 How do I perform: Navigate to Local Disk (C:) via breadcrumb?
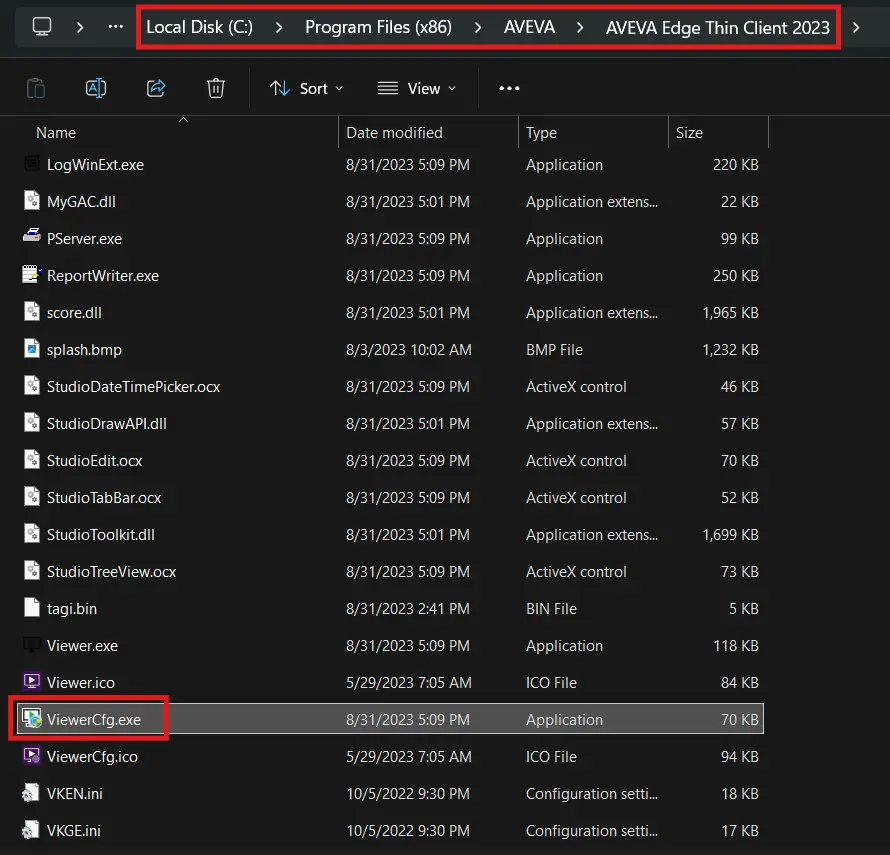coord(200,27)
